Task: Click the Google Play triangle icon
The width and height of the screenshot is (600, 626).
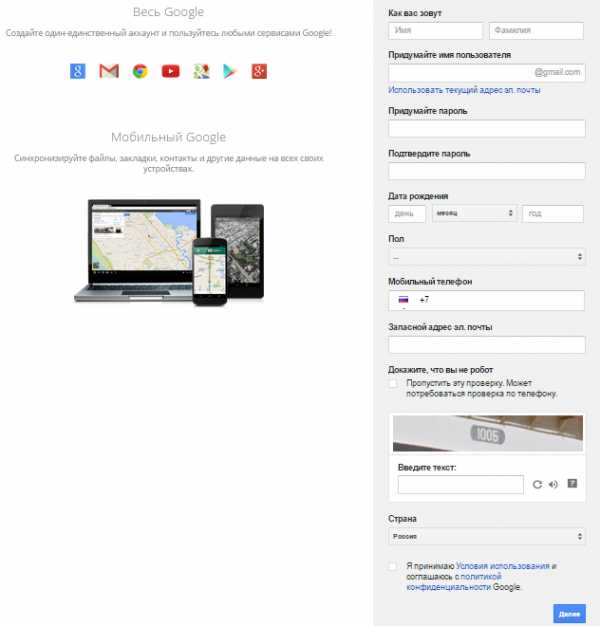Action: 229,71
